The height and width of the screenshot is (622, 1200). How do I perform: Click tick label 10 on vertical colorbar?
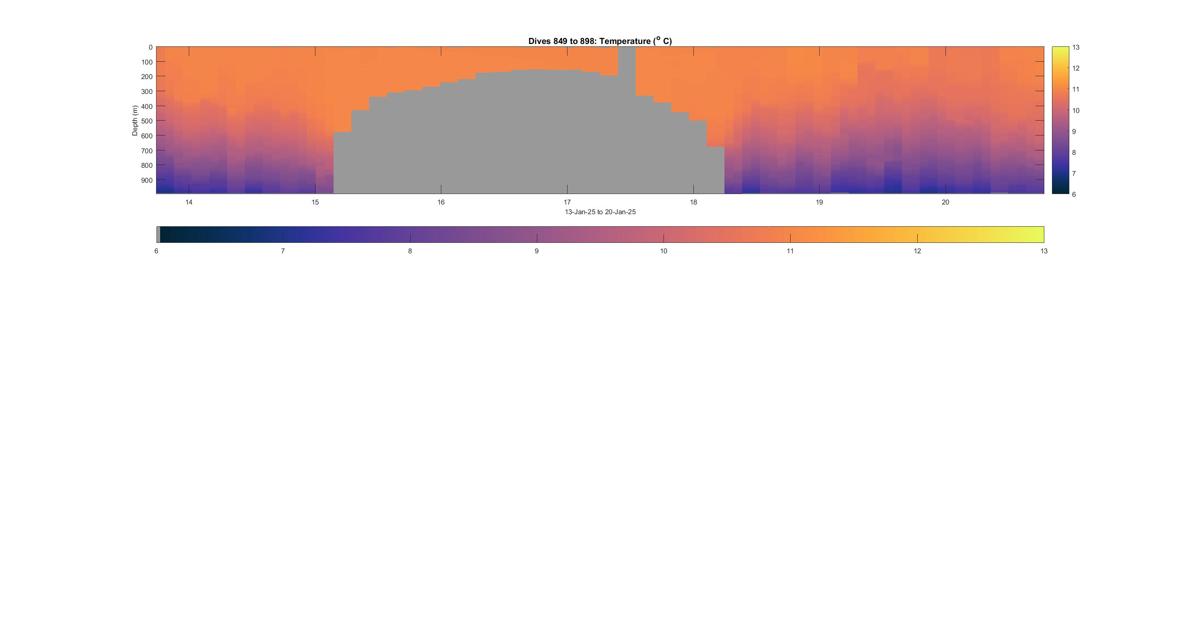[x=1076, y=110]
